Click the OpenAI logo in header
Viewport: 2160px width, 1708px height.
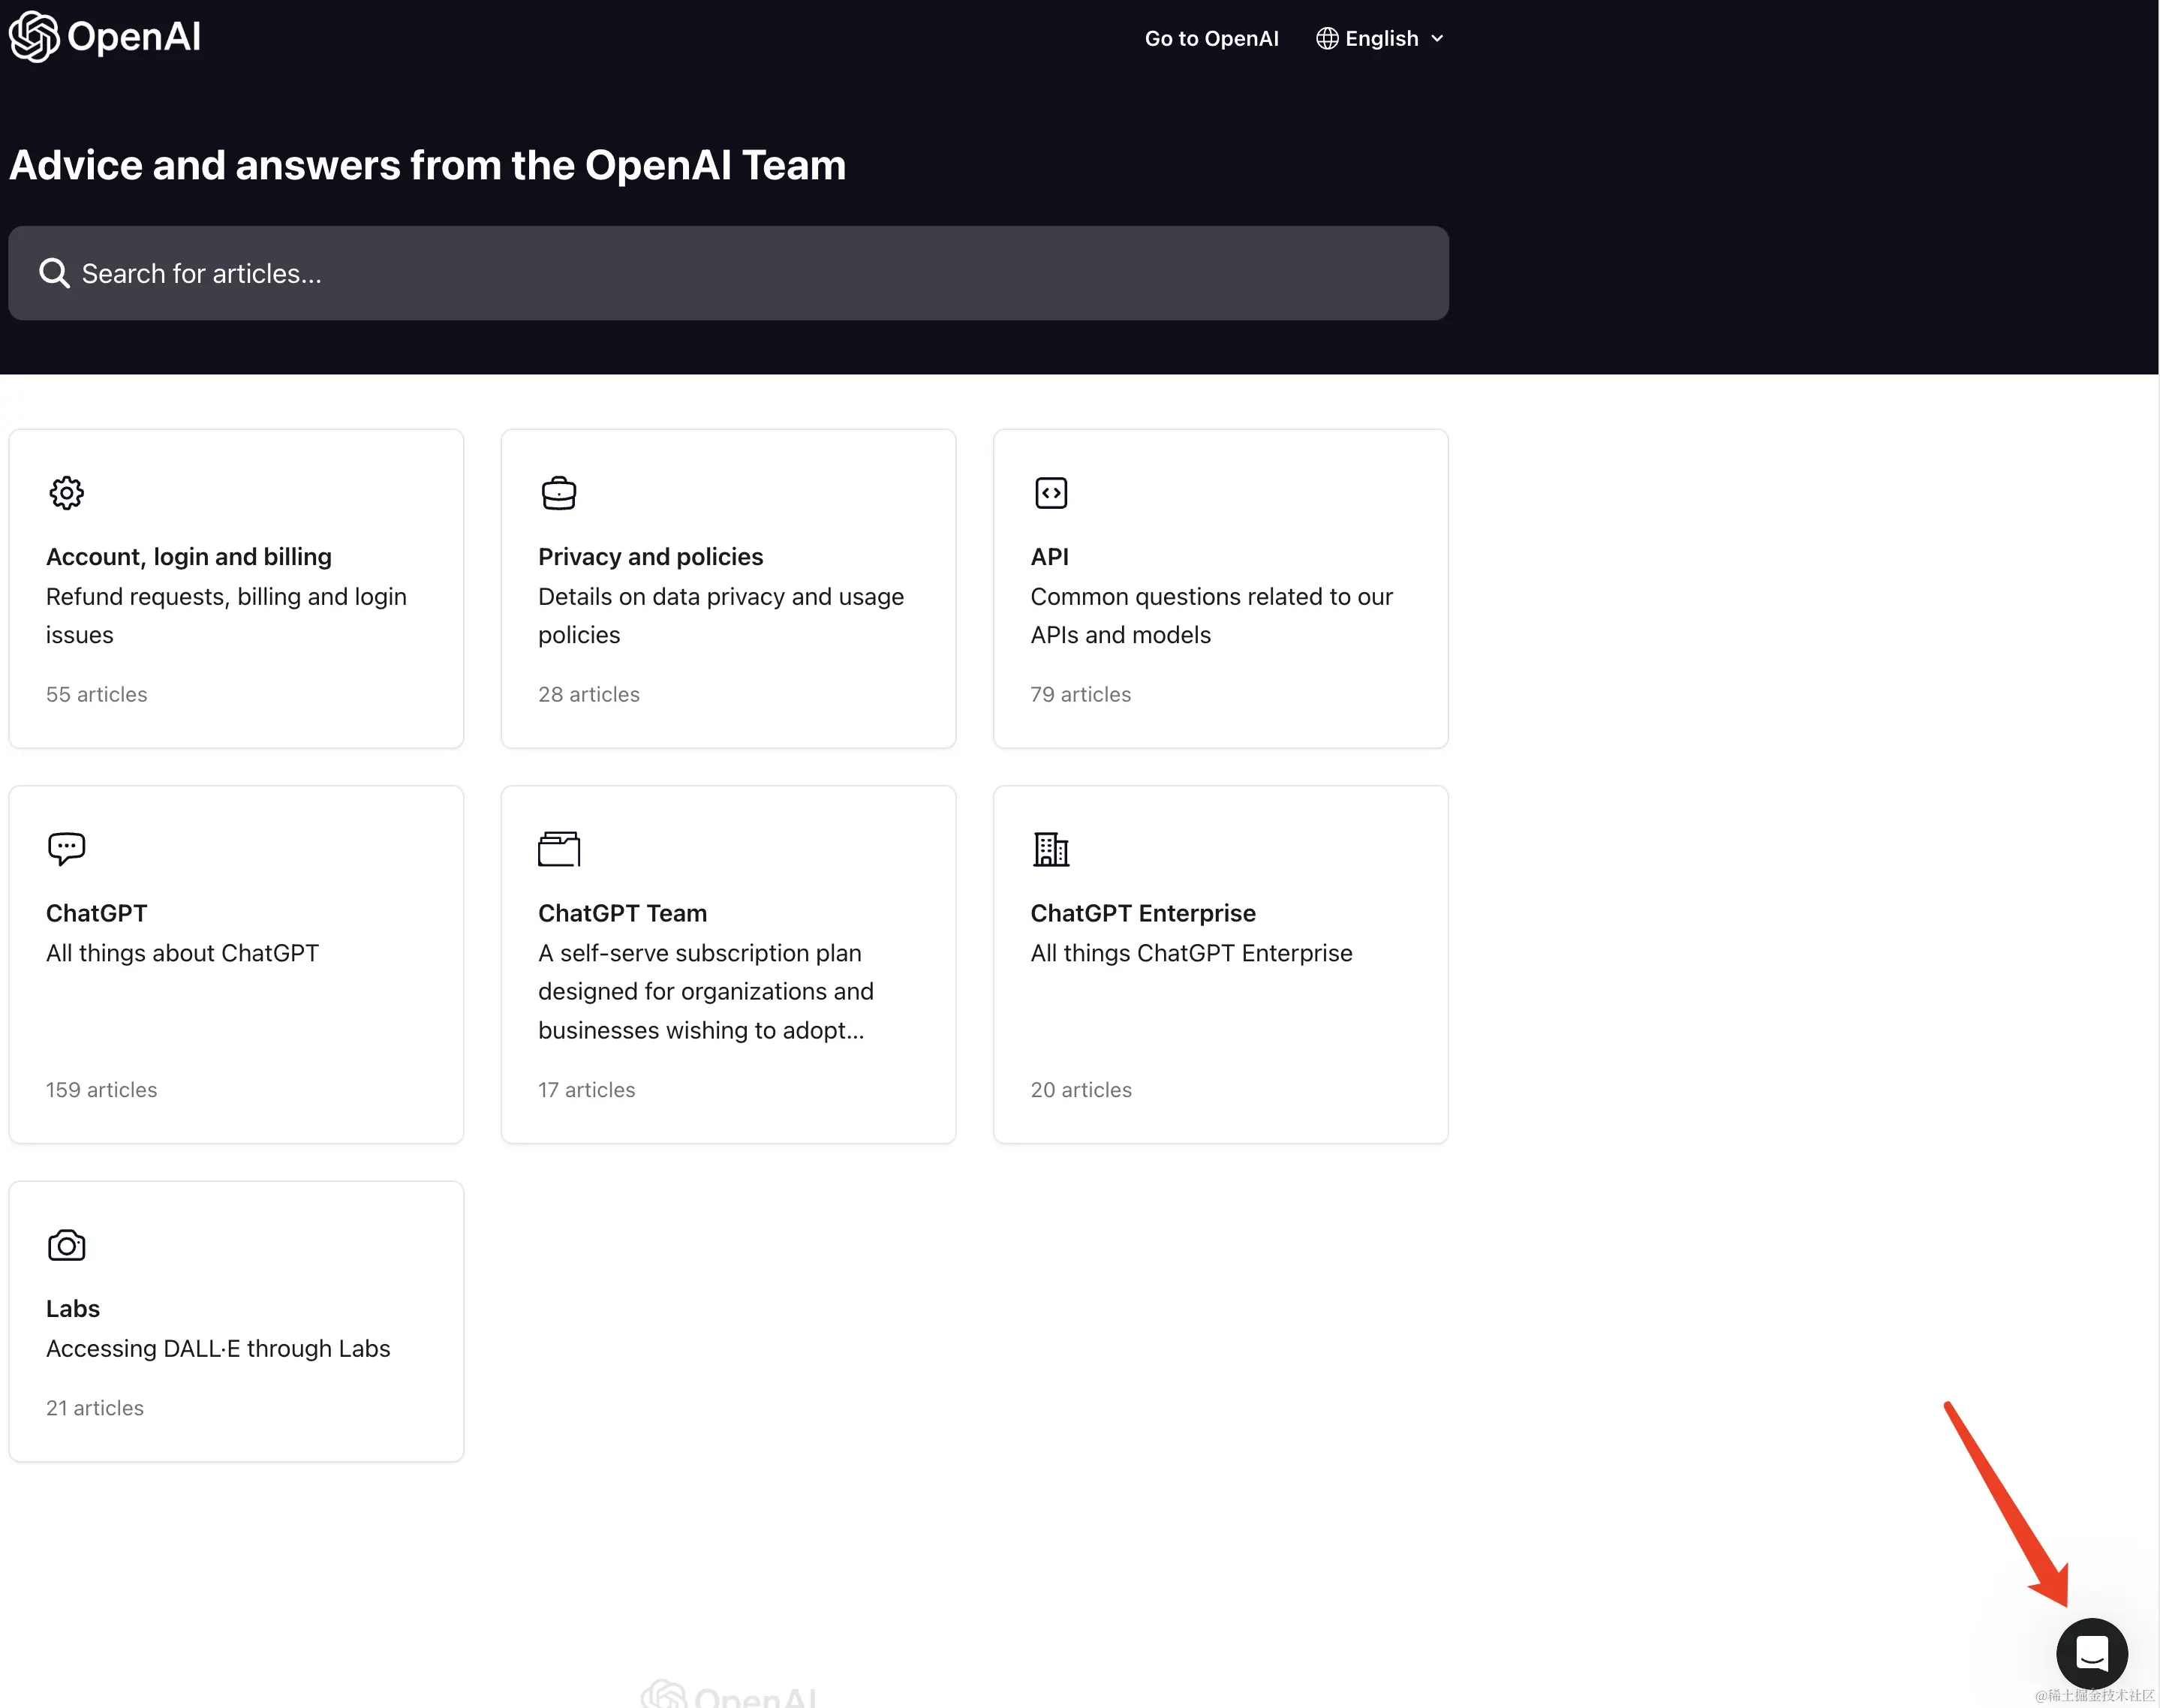click(x=105, y=37)
